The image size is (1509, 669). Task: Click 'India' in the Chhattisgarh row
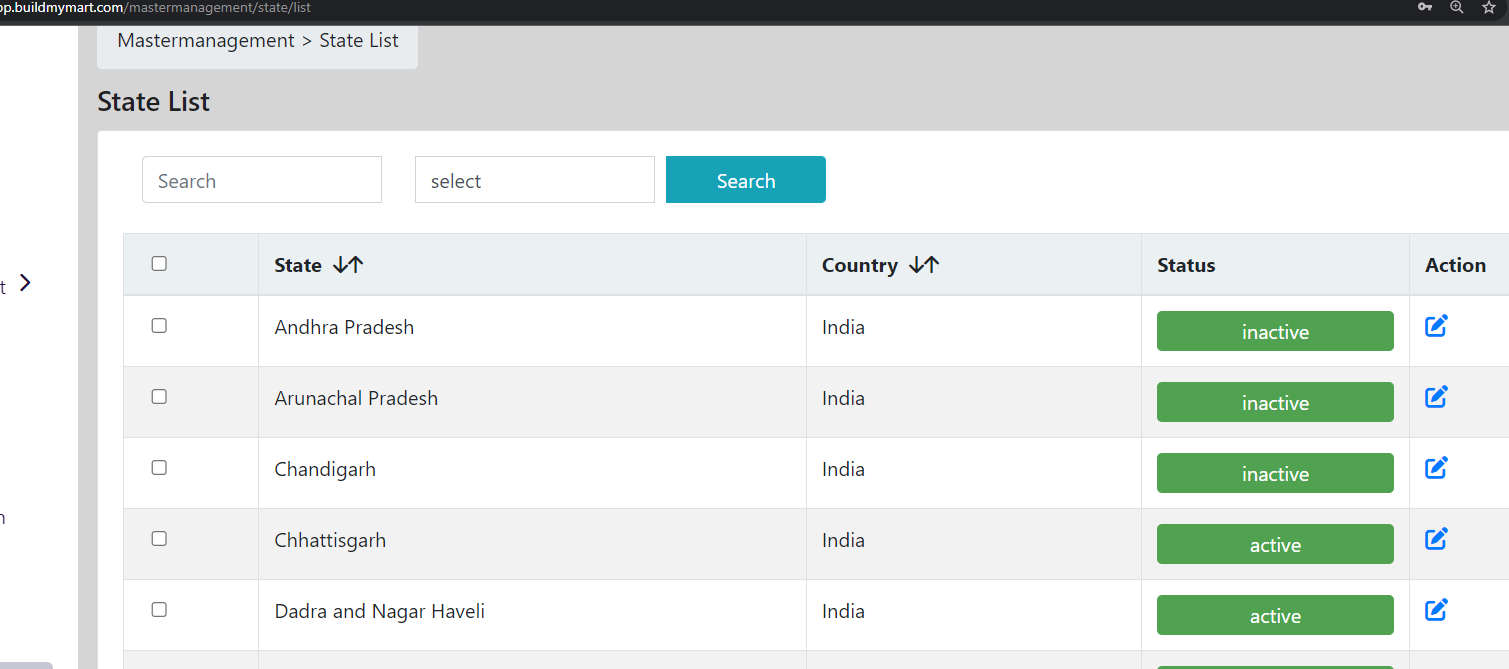[843, 540]
